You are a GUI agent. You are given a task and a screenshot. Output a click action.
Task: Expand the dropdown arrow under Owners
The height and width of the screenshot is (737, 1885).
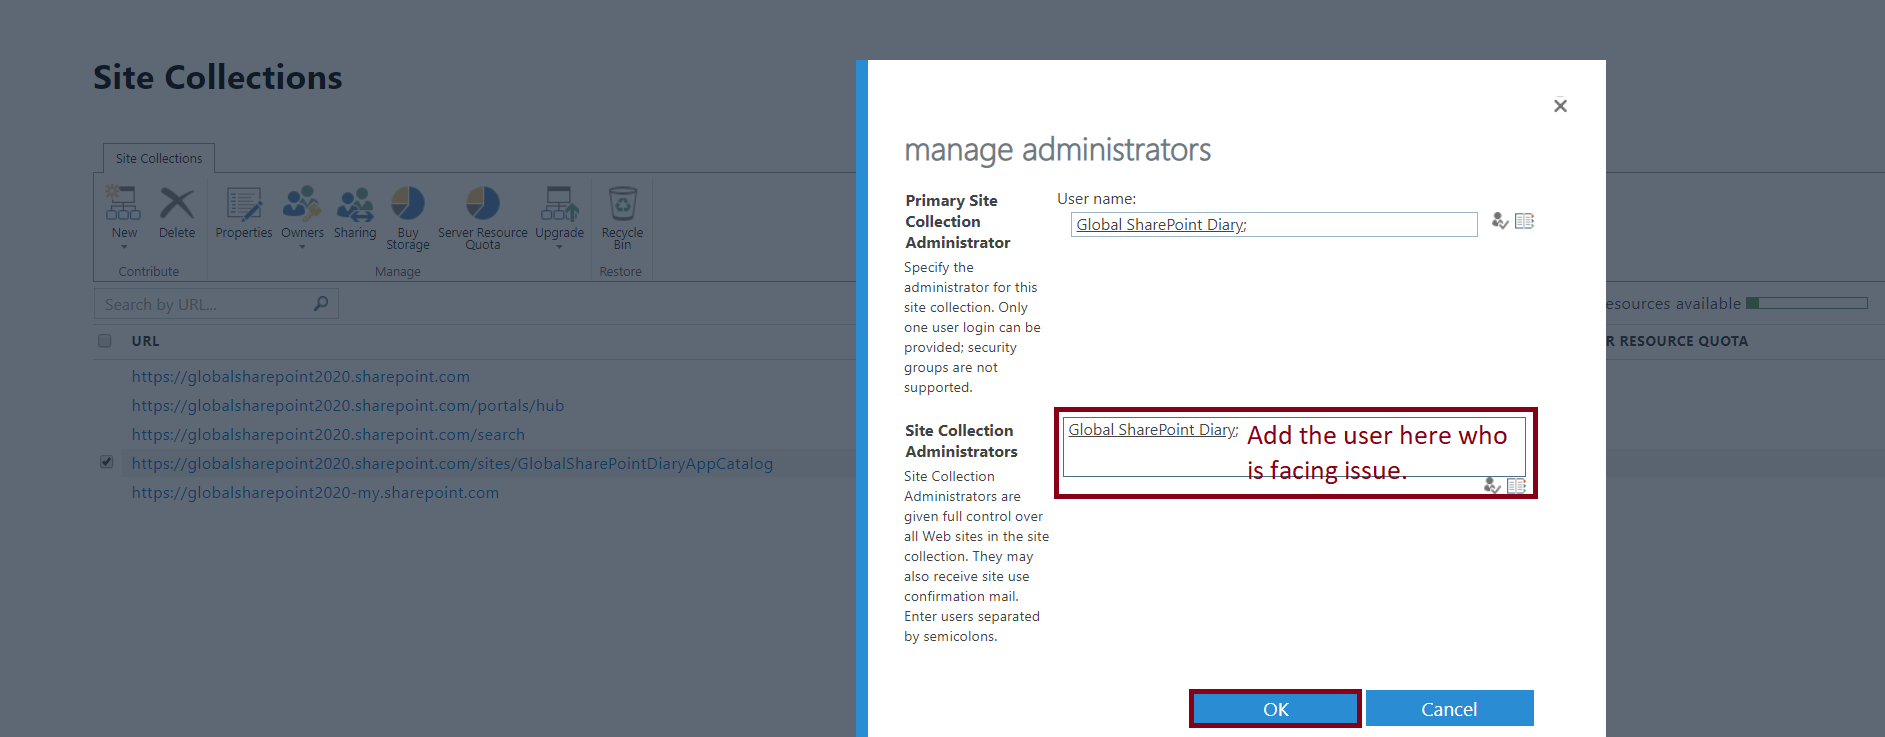pyautogui.click(x=302, y=247)
